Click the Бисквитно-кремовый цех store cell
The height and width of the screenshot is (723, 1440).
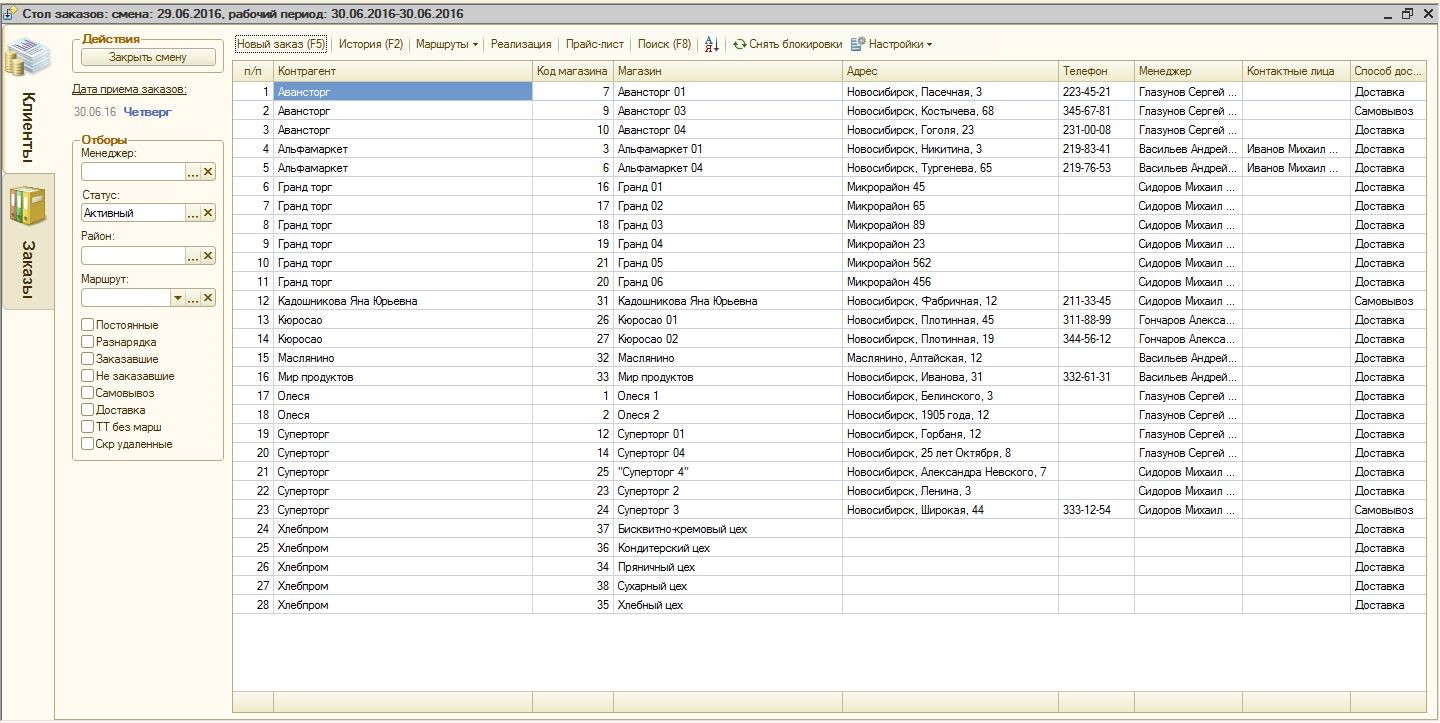727,529
